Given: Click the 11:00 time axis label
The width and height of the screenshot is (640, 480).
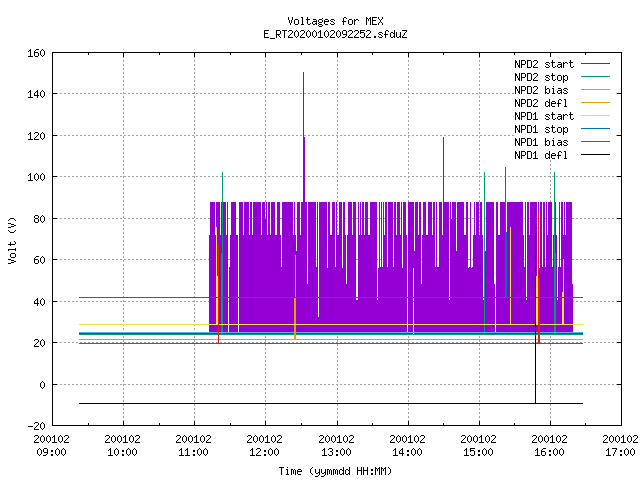Looking at the screenshot, I should (x=193, y=452).
